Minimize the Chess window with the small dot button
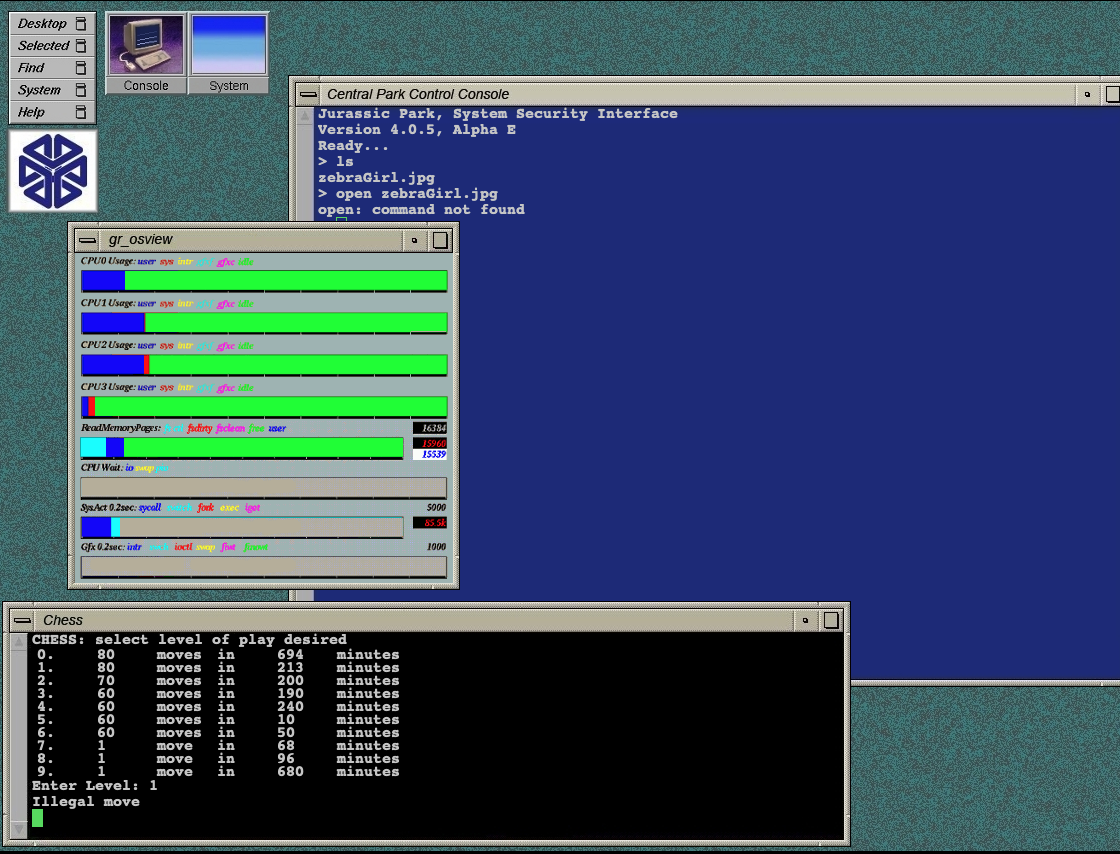Viewport: 1120px width, 854px height. tap(805, 621)
